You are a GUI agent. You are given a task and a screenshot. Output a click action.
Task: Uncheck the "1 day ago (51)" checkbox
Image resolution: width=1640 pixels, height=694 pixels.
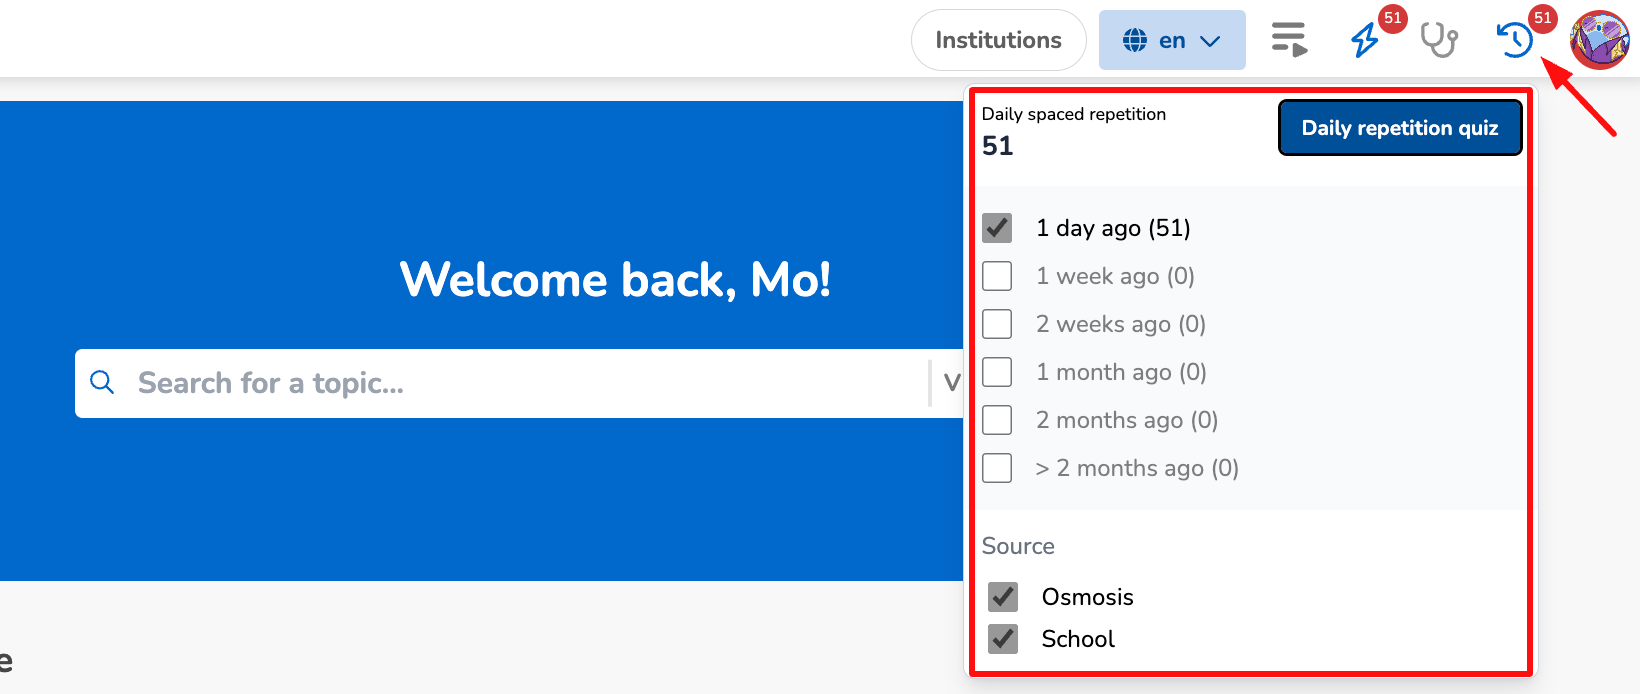997,228
